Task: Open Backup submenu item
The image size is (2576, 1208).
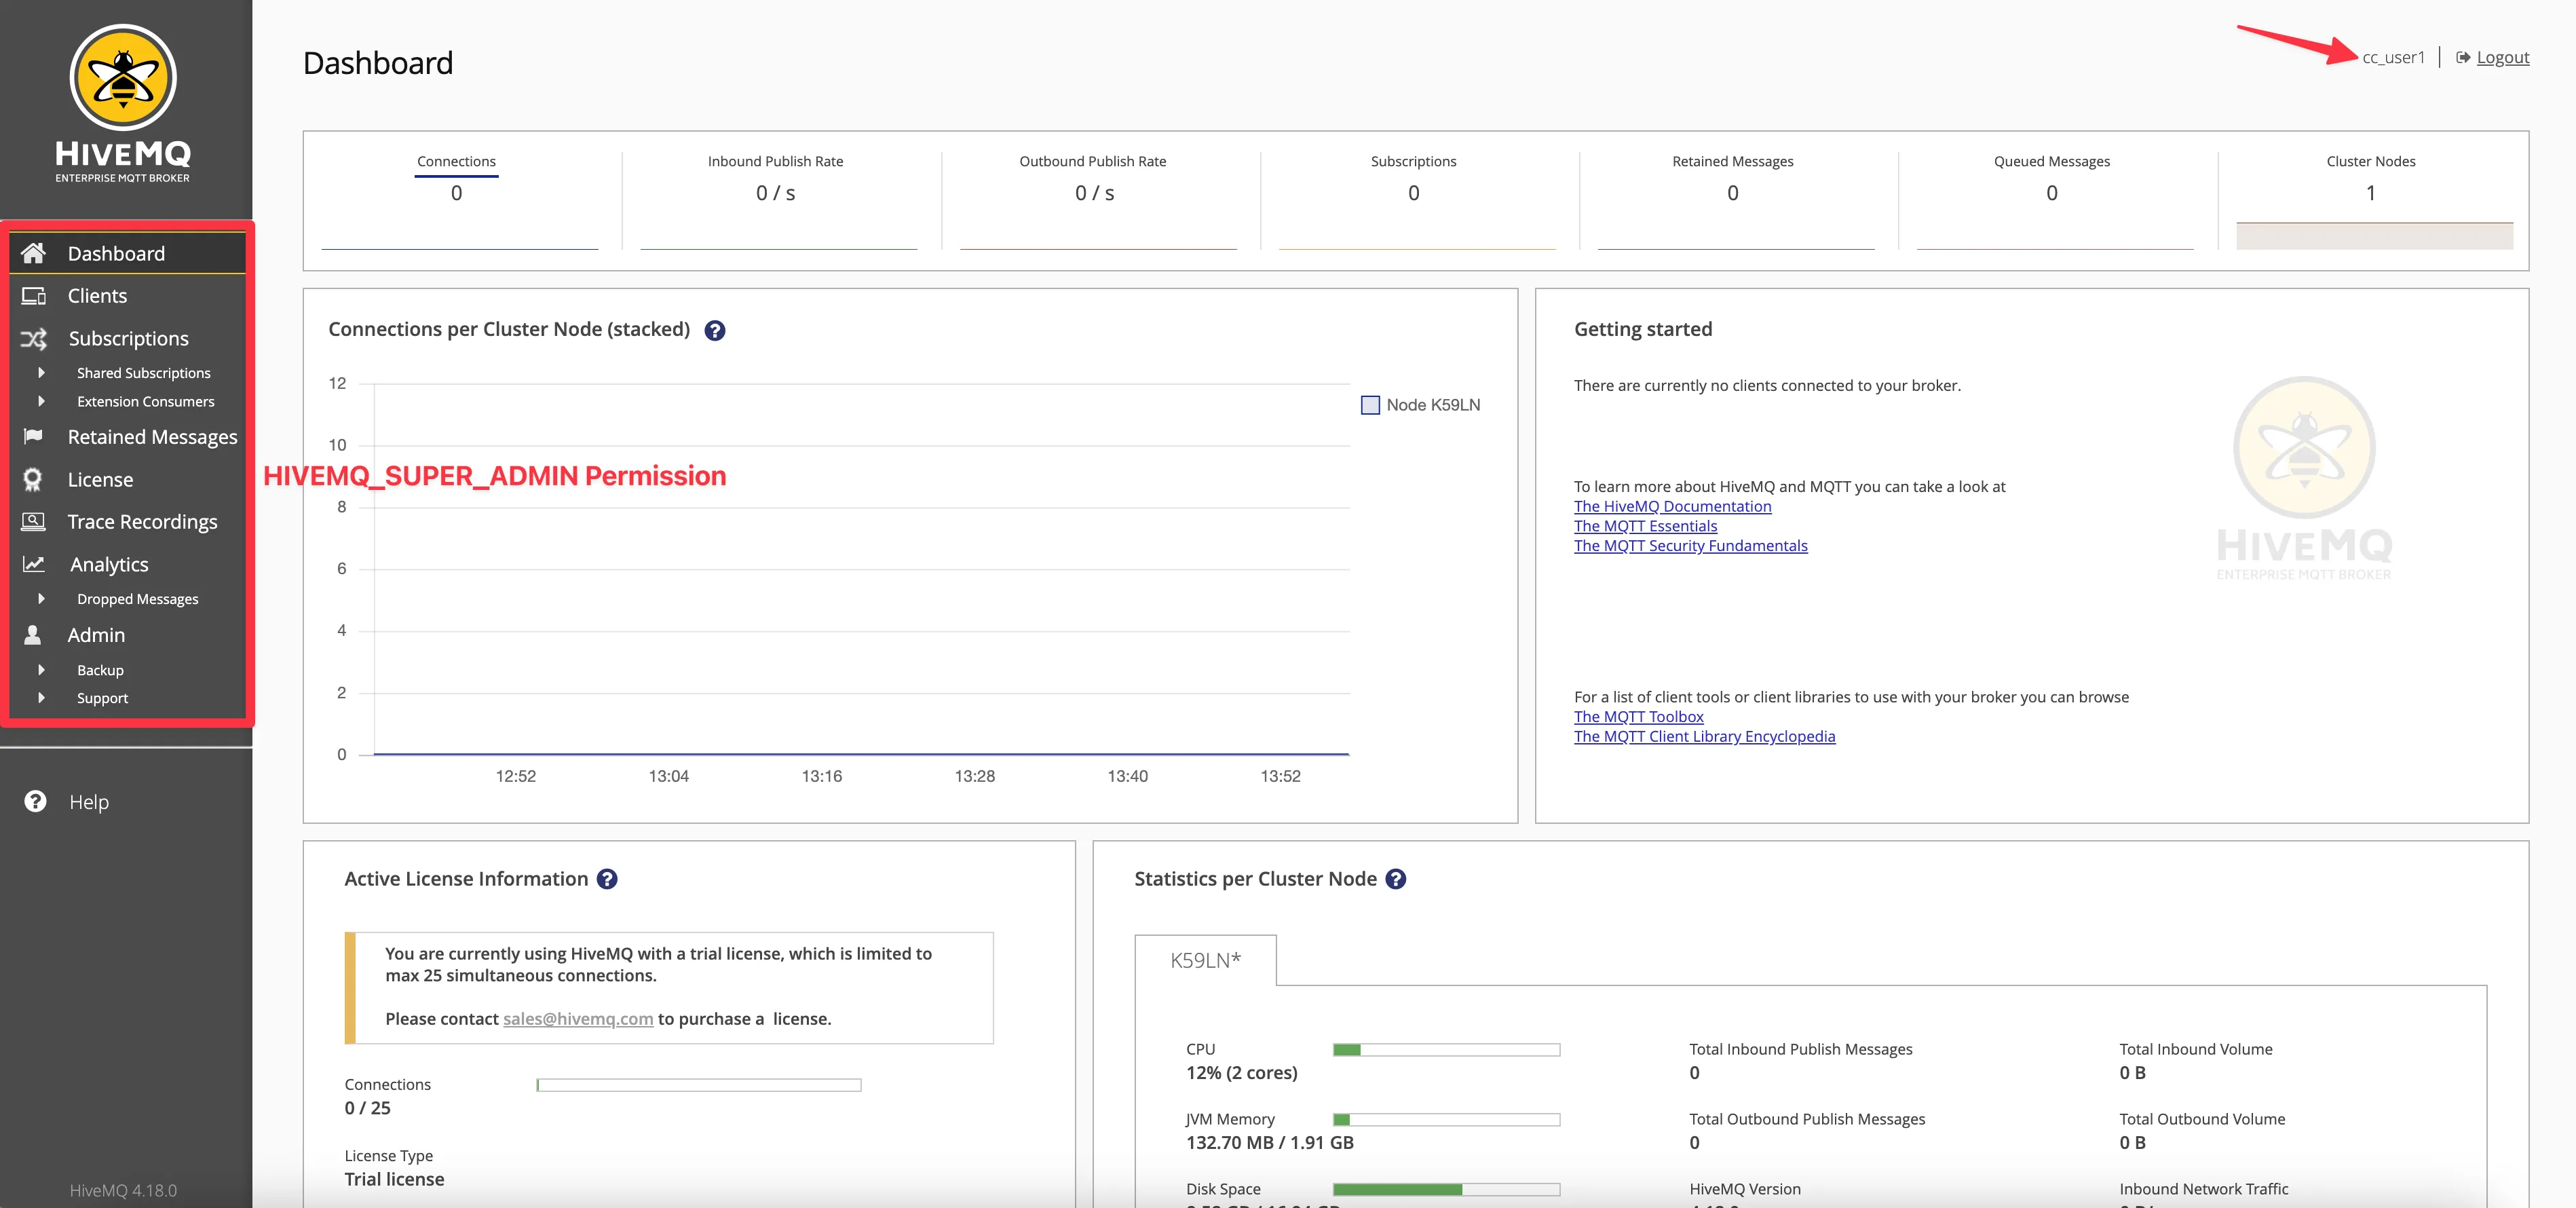Action: click(x=100, y=670)
